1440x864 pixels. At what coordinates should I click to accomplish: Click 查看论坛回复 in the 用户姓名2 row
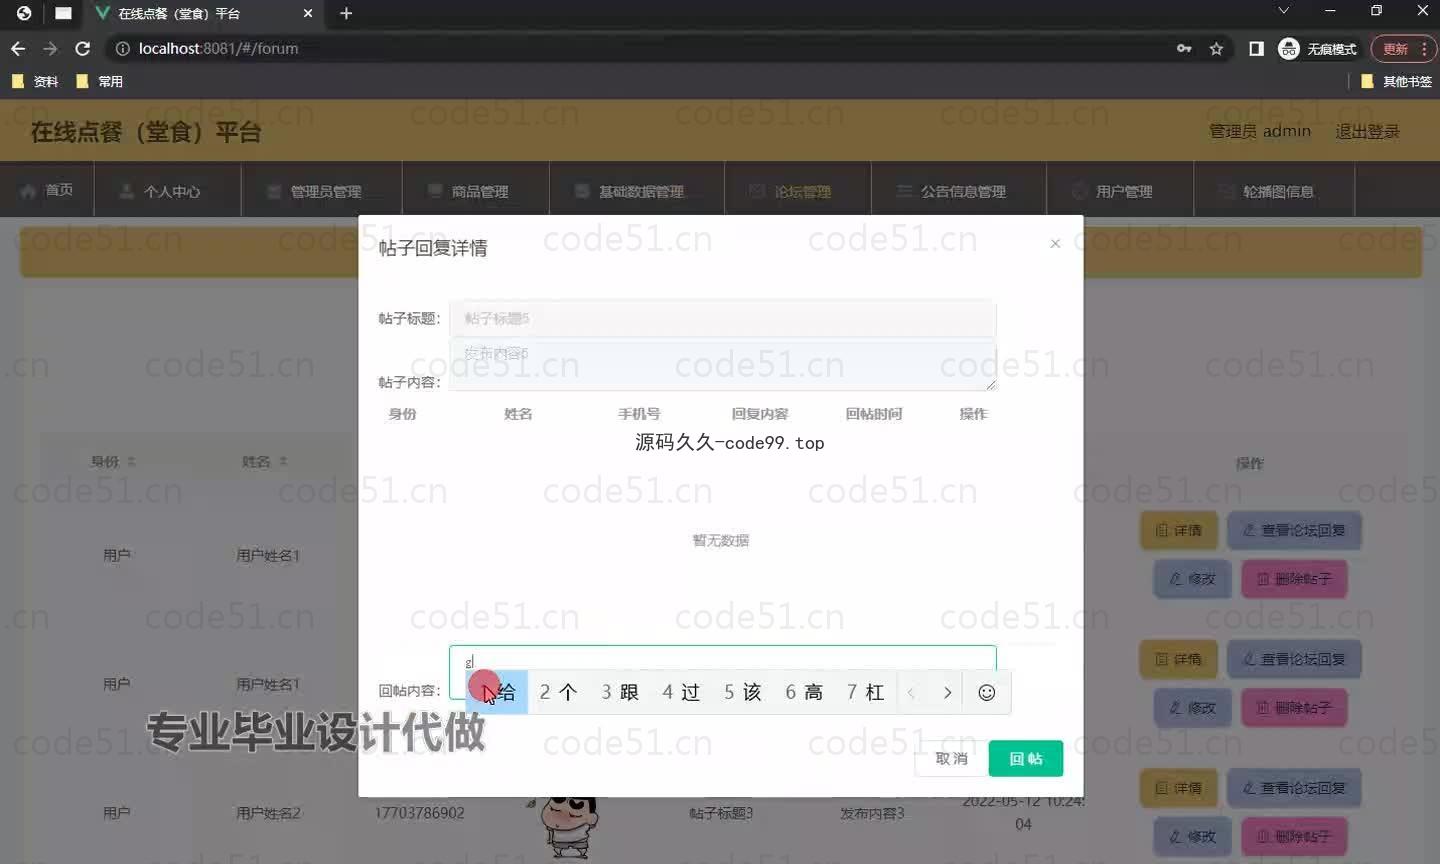pos(1294,788)
